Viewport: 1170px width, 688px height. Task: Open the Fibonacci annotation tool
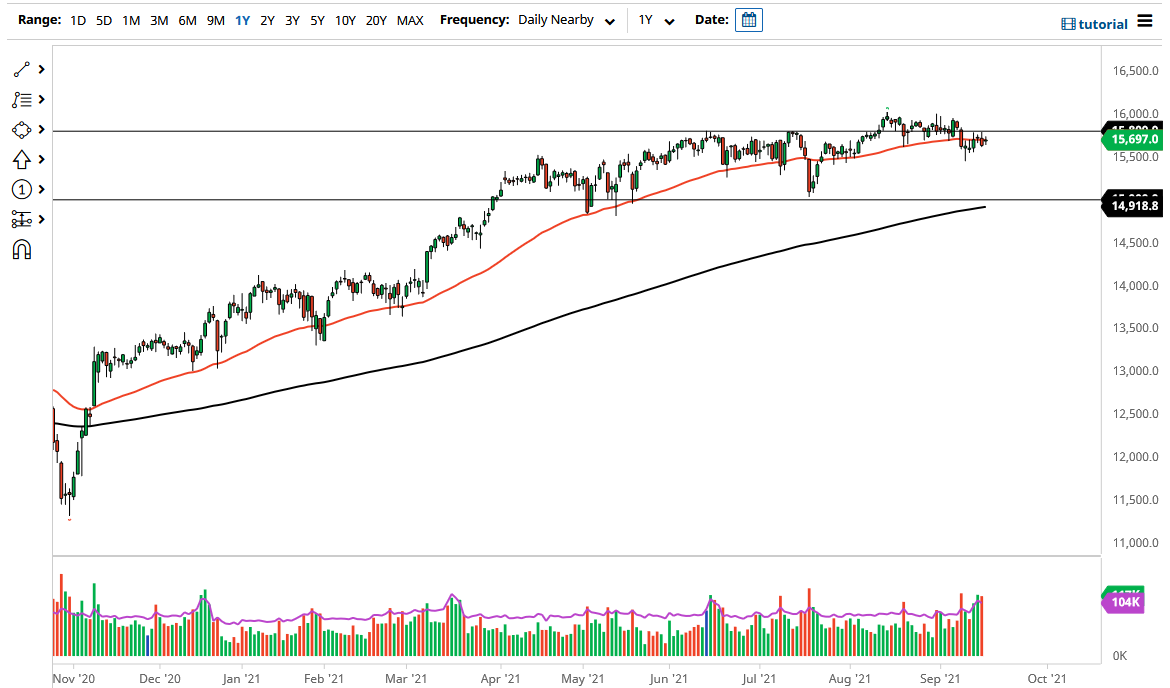point(22,99)
